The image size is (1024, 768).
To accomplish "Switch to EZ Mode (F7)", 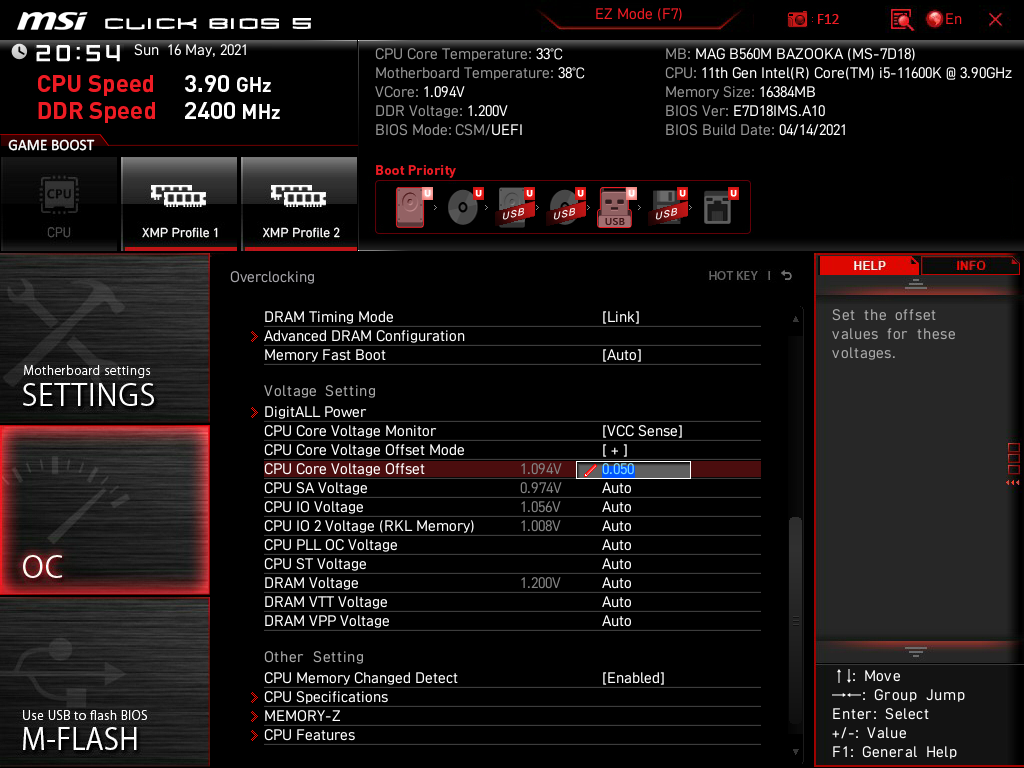I will pos(638,14).
